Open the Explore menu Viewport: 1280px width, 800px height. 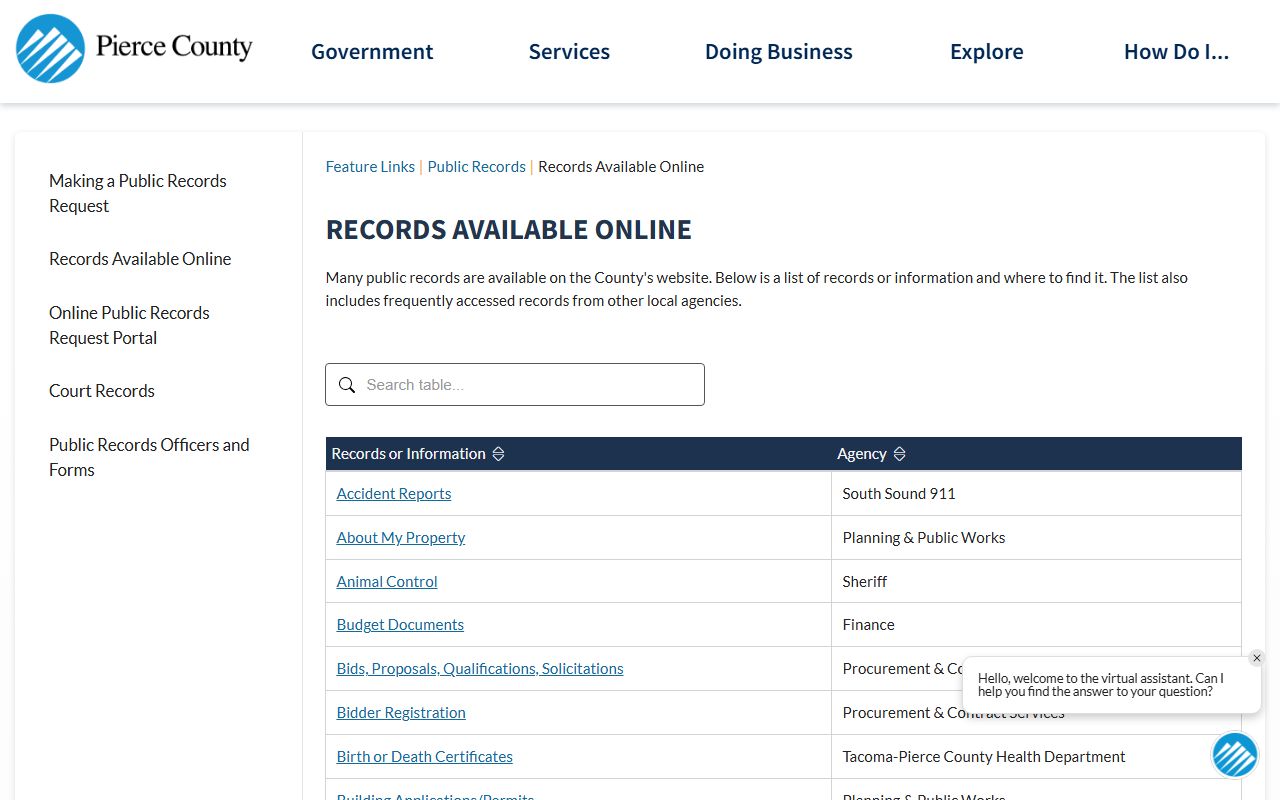click(x=987, y=52)
